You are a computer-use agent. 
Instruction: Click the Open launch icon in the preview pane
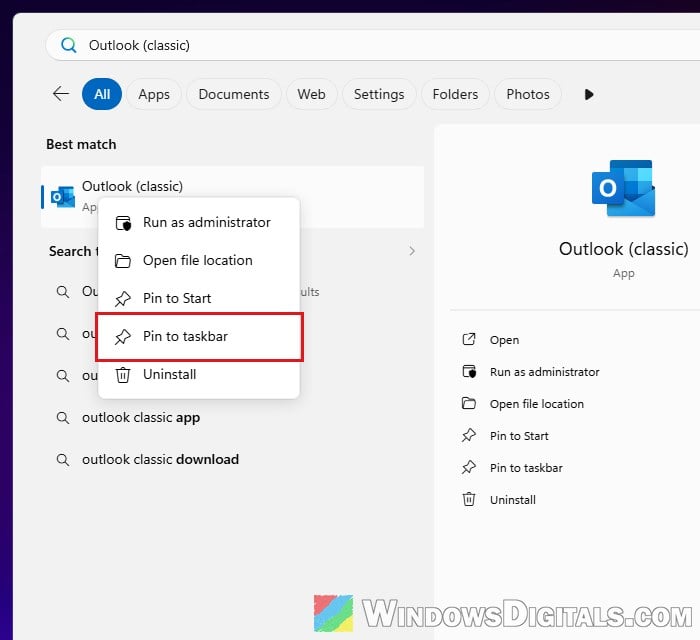[x=469, y=340]
